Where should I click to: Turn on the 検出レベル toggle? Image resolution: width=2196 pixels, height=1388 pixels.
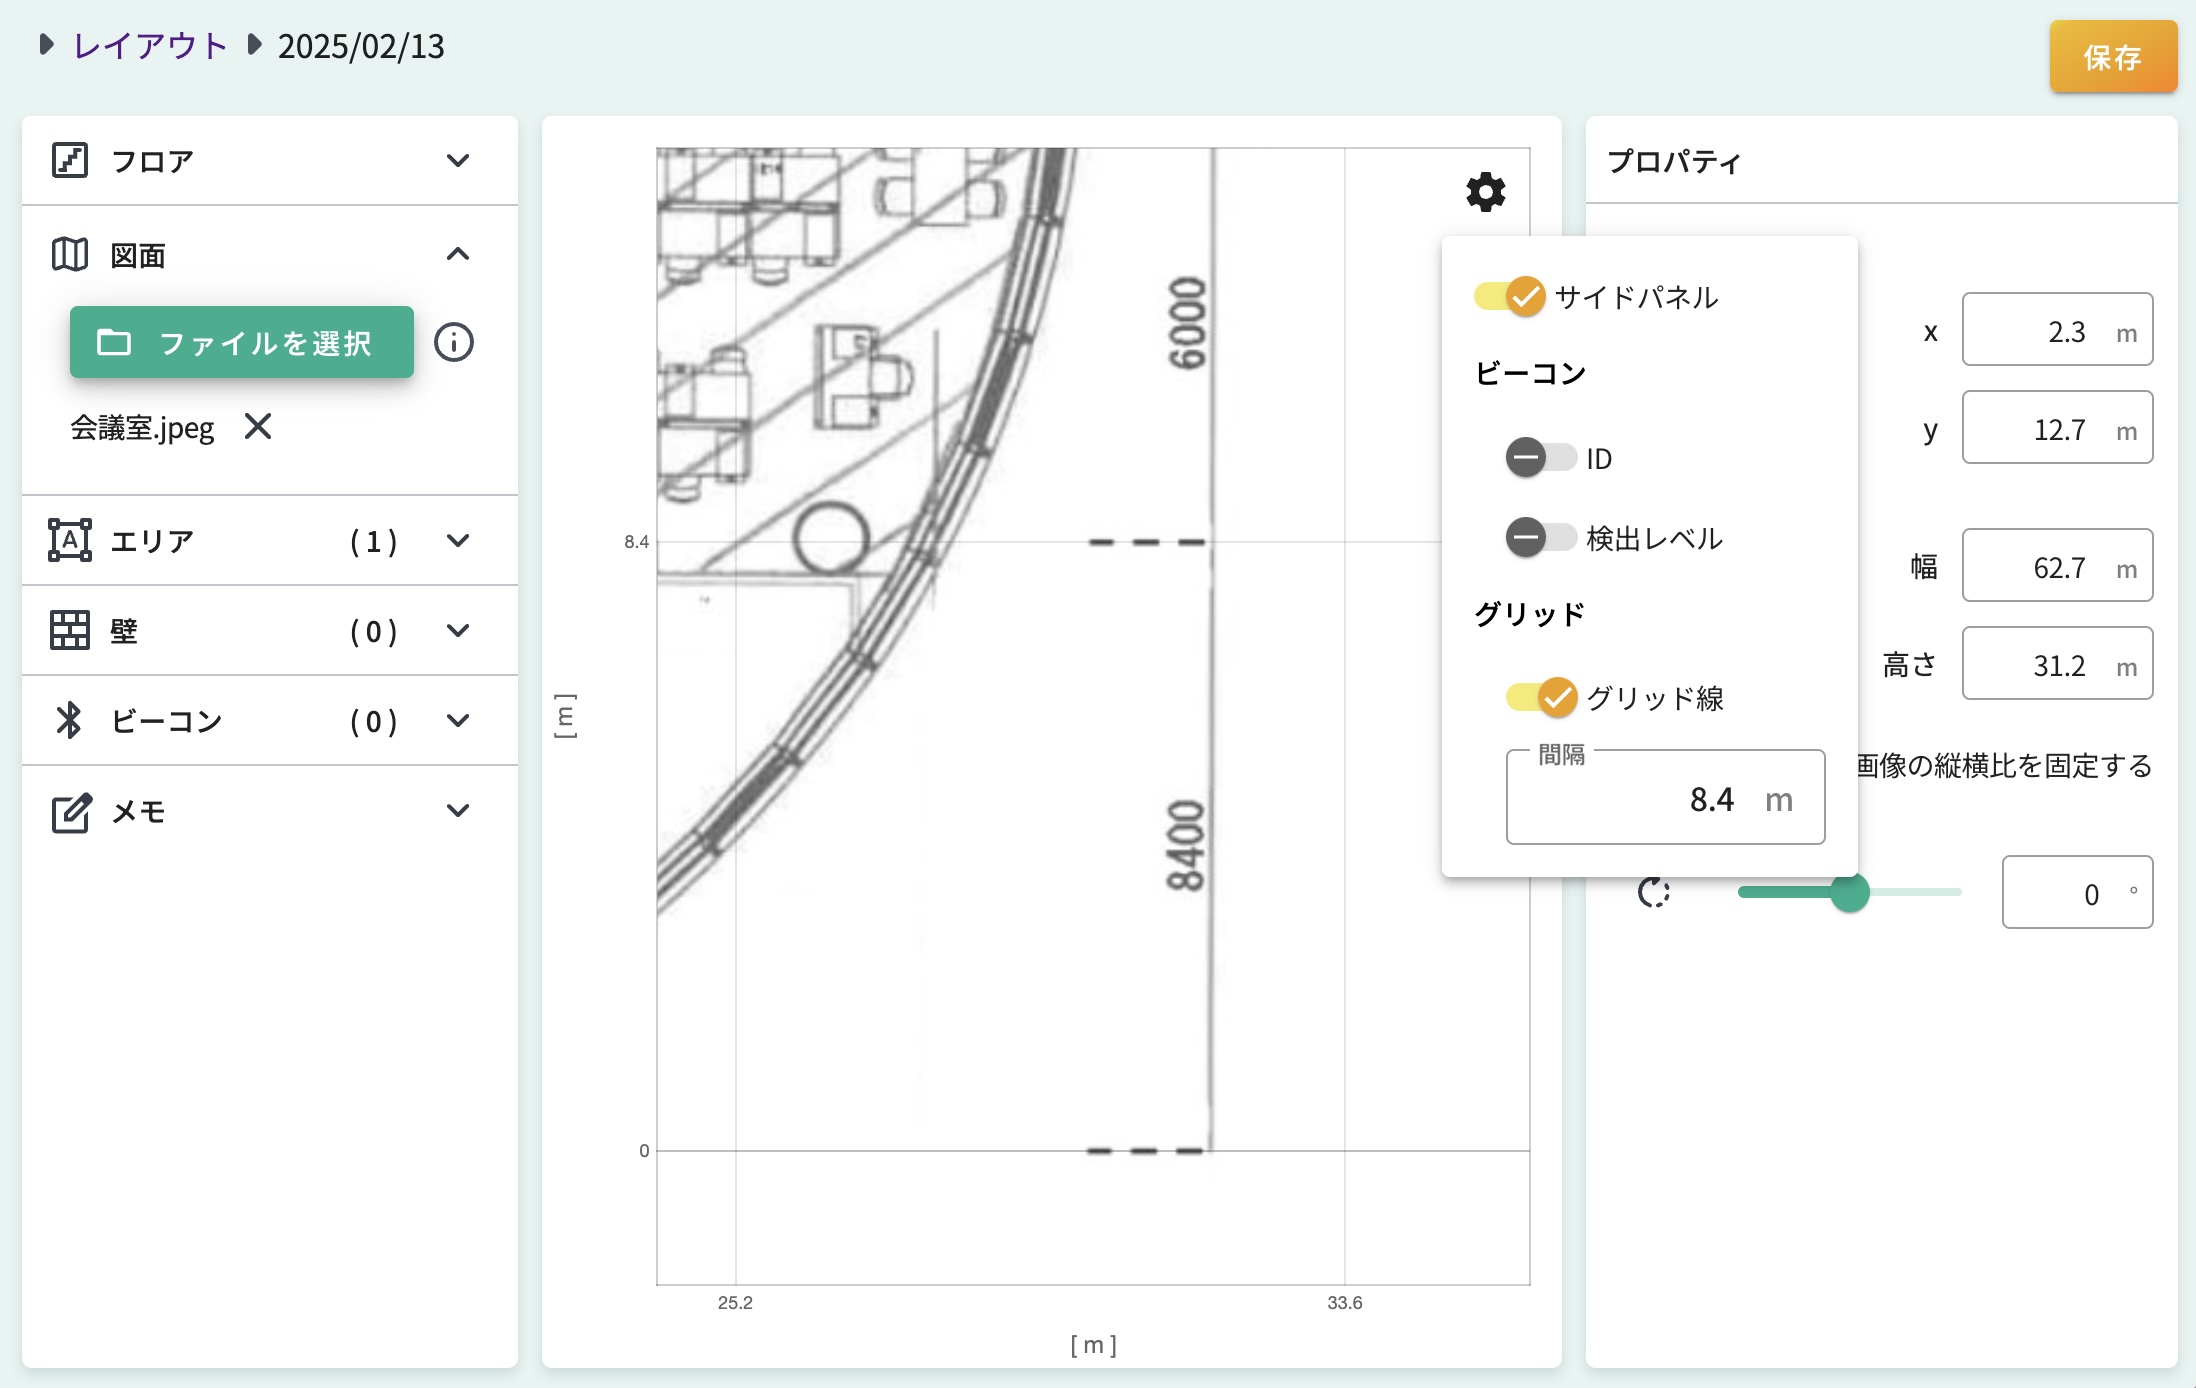coord(1540,537)
